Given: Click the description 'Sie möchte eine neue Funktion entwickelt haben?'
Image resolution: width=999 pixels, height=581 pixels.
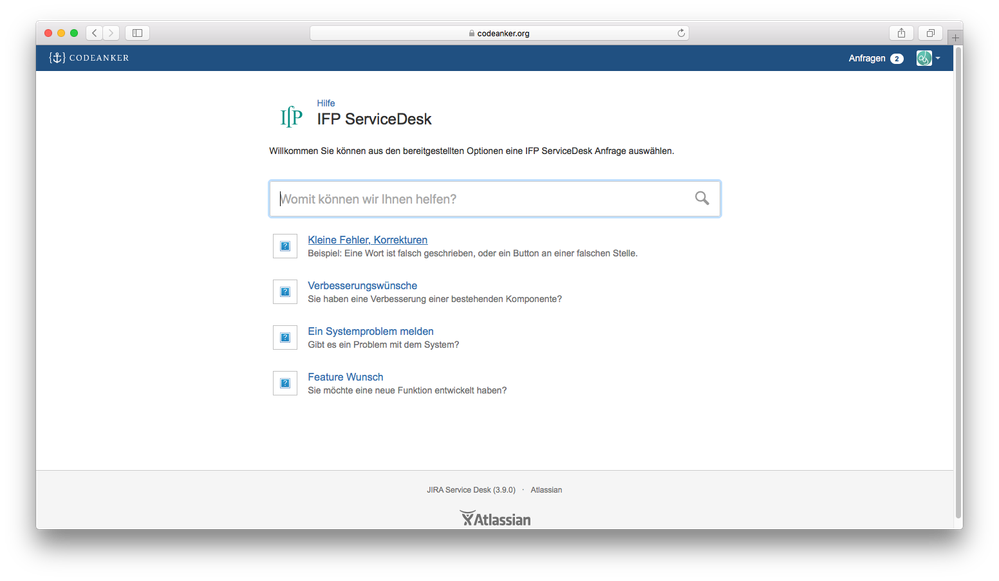Looking at the screenshot, I should click(407, 391).
